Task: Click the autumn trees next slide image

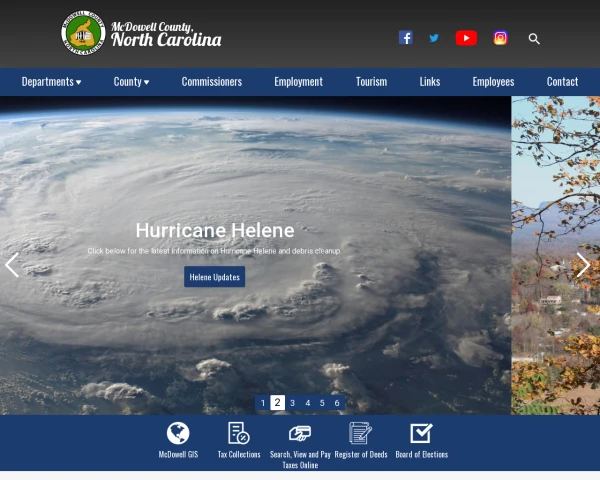Action: [556, 255]
